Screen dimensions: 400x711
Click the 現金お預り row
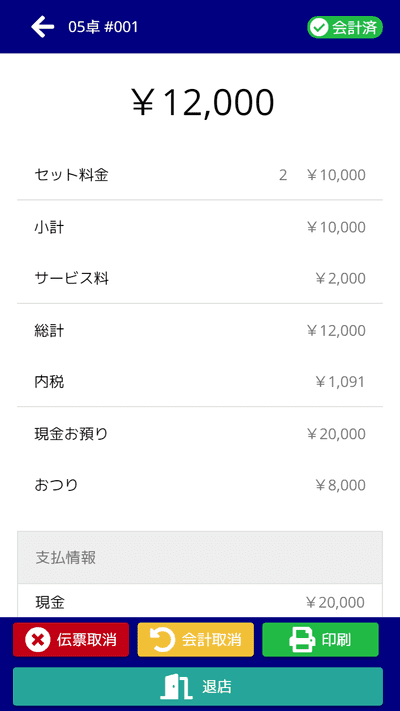tap(200, 434)
